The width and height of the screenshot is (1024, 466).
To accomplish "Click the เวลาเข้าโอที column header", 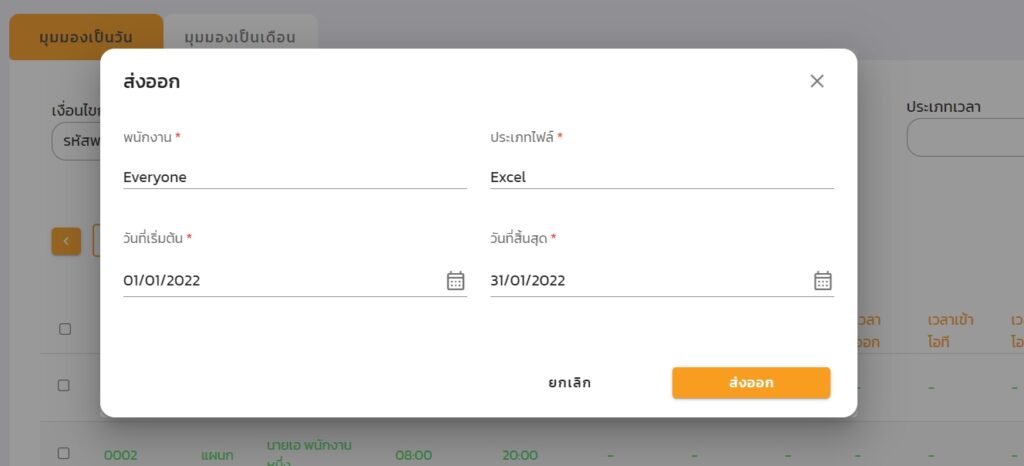I will (x=950, y=331).
